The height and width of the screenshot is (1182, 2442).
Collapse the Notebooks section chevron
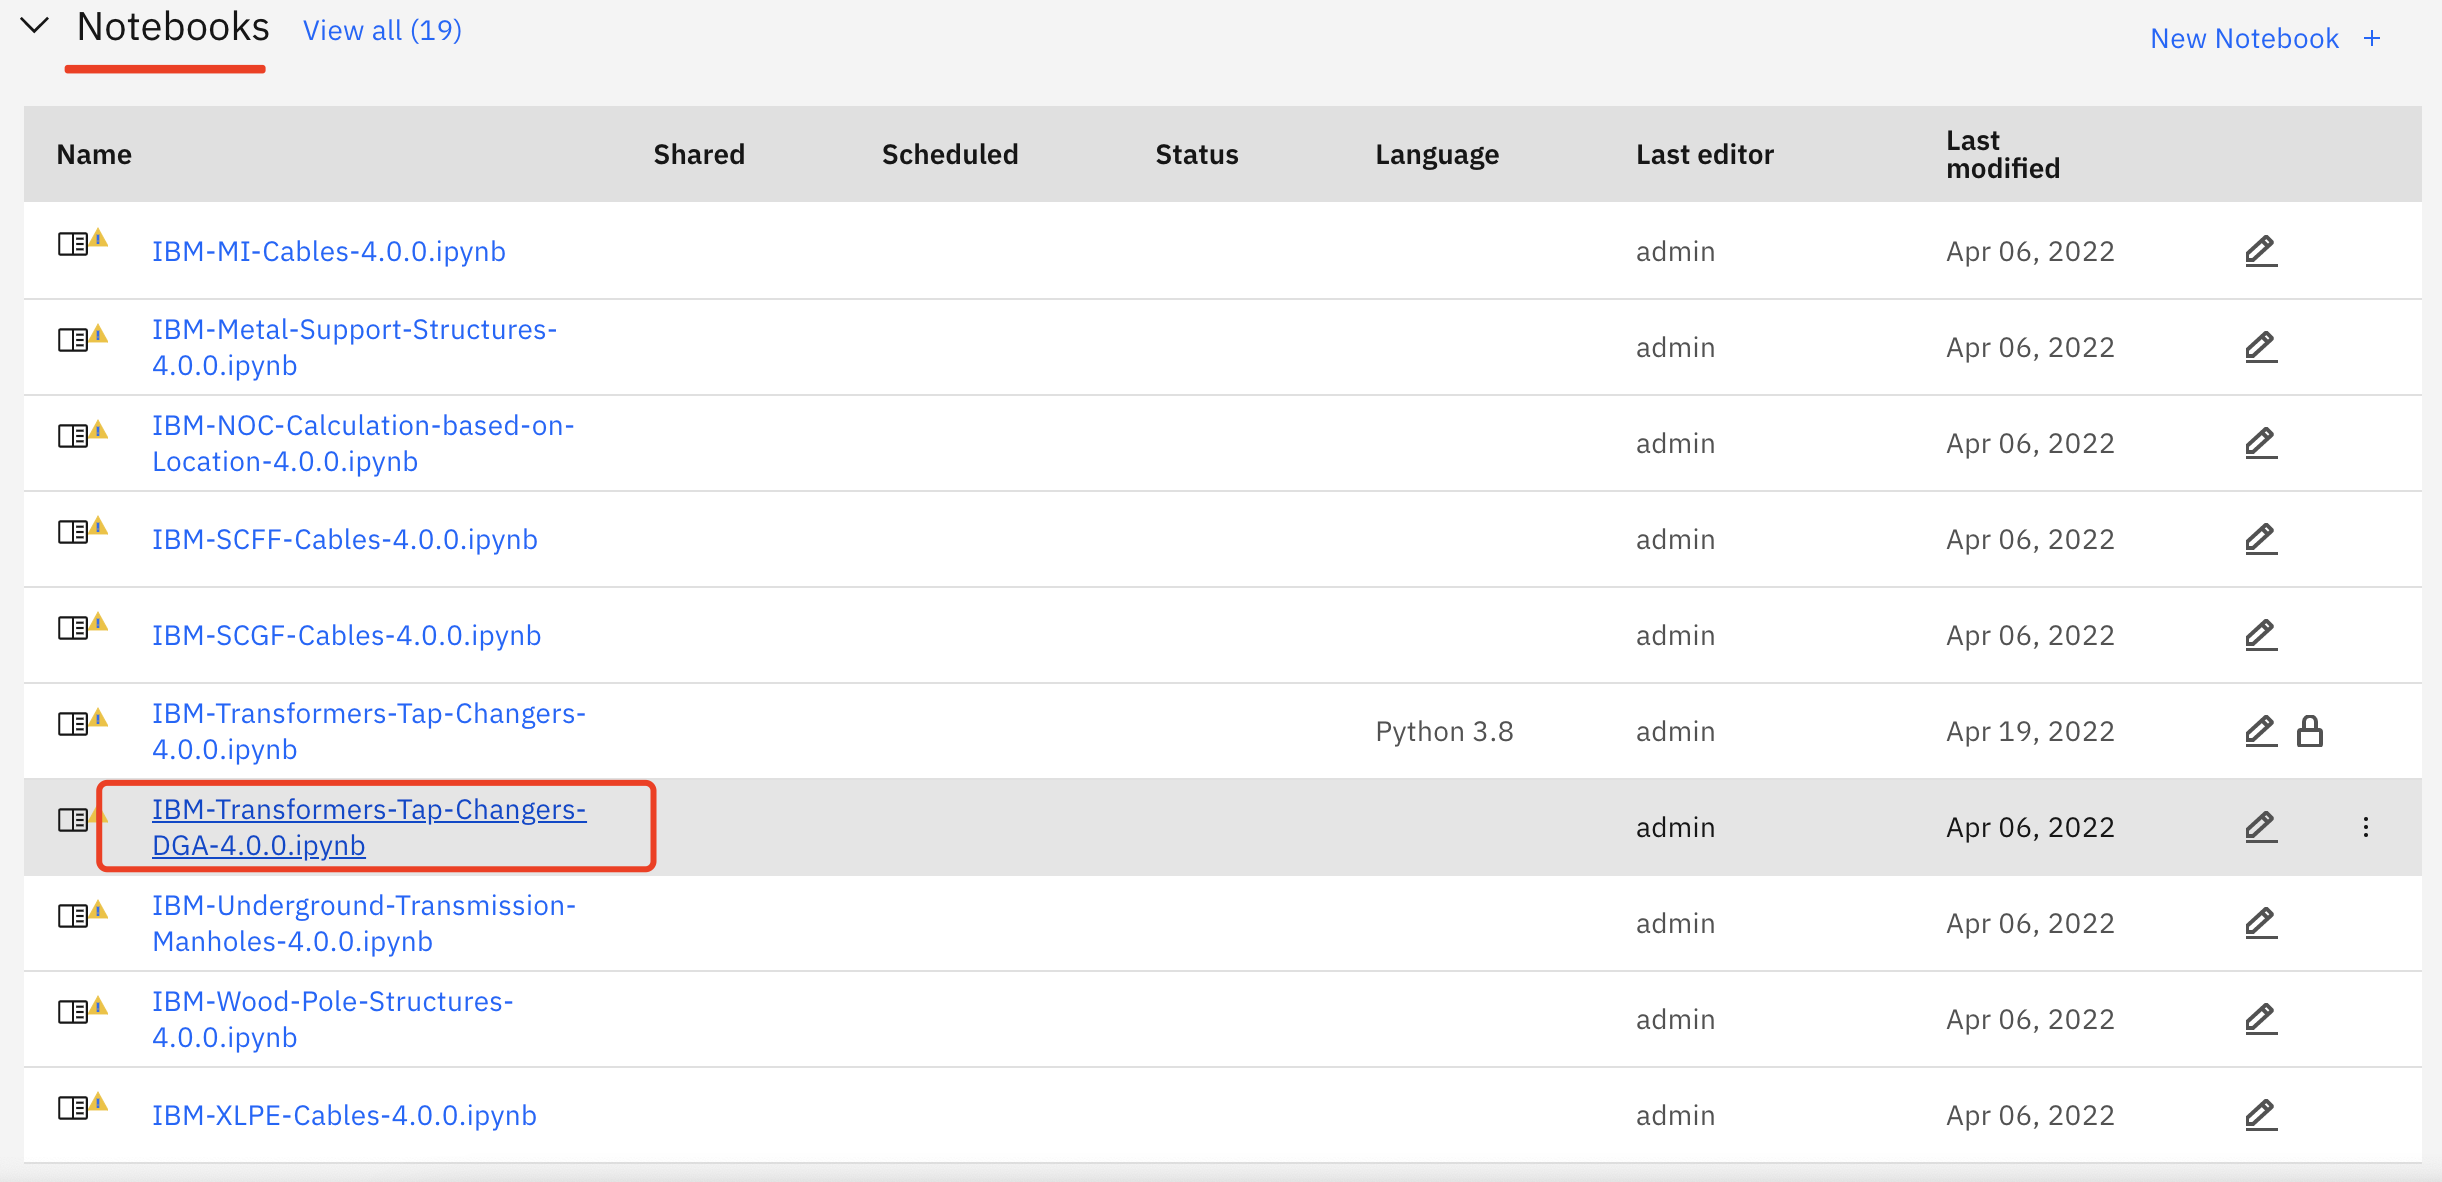click(x=35, y=26)
